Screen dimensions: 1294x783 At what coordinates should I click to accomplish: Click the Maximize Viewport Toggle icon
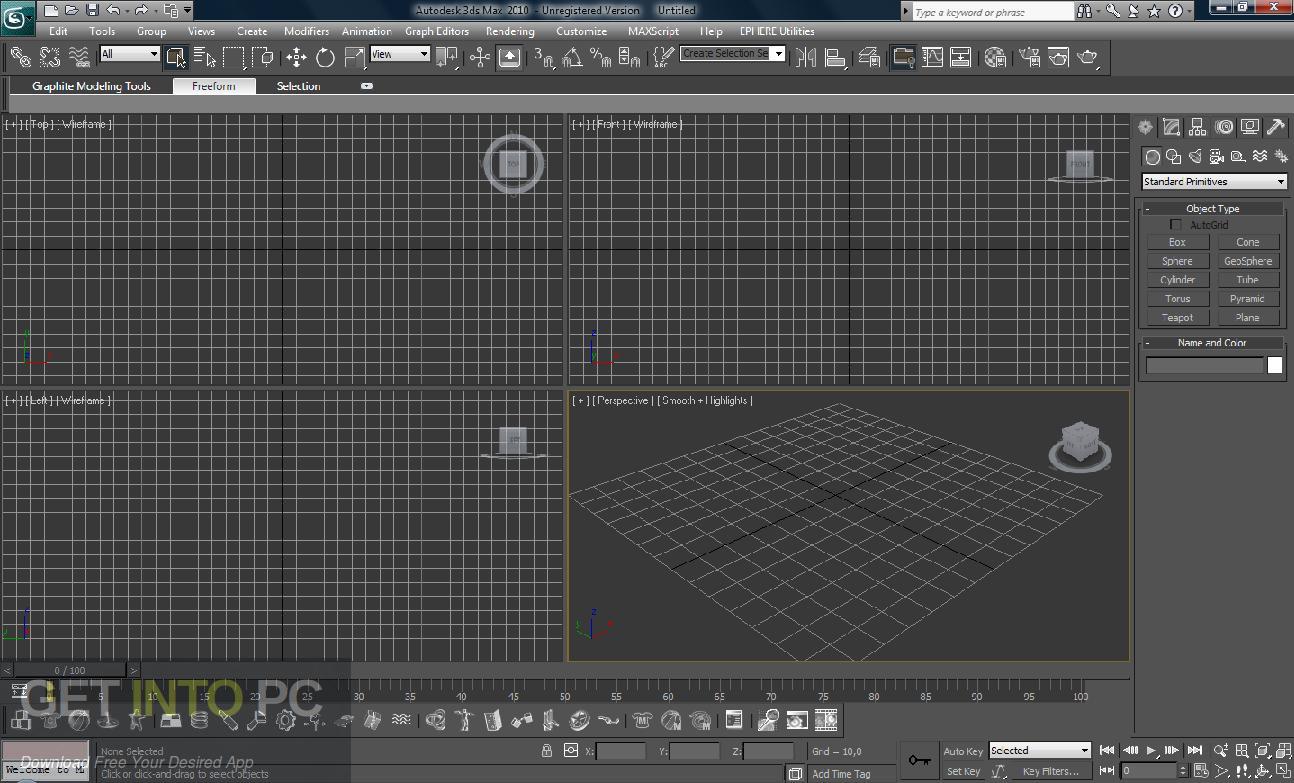click(x=1282, y=771)
